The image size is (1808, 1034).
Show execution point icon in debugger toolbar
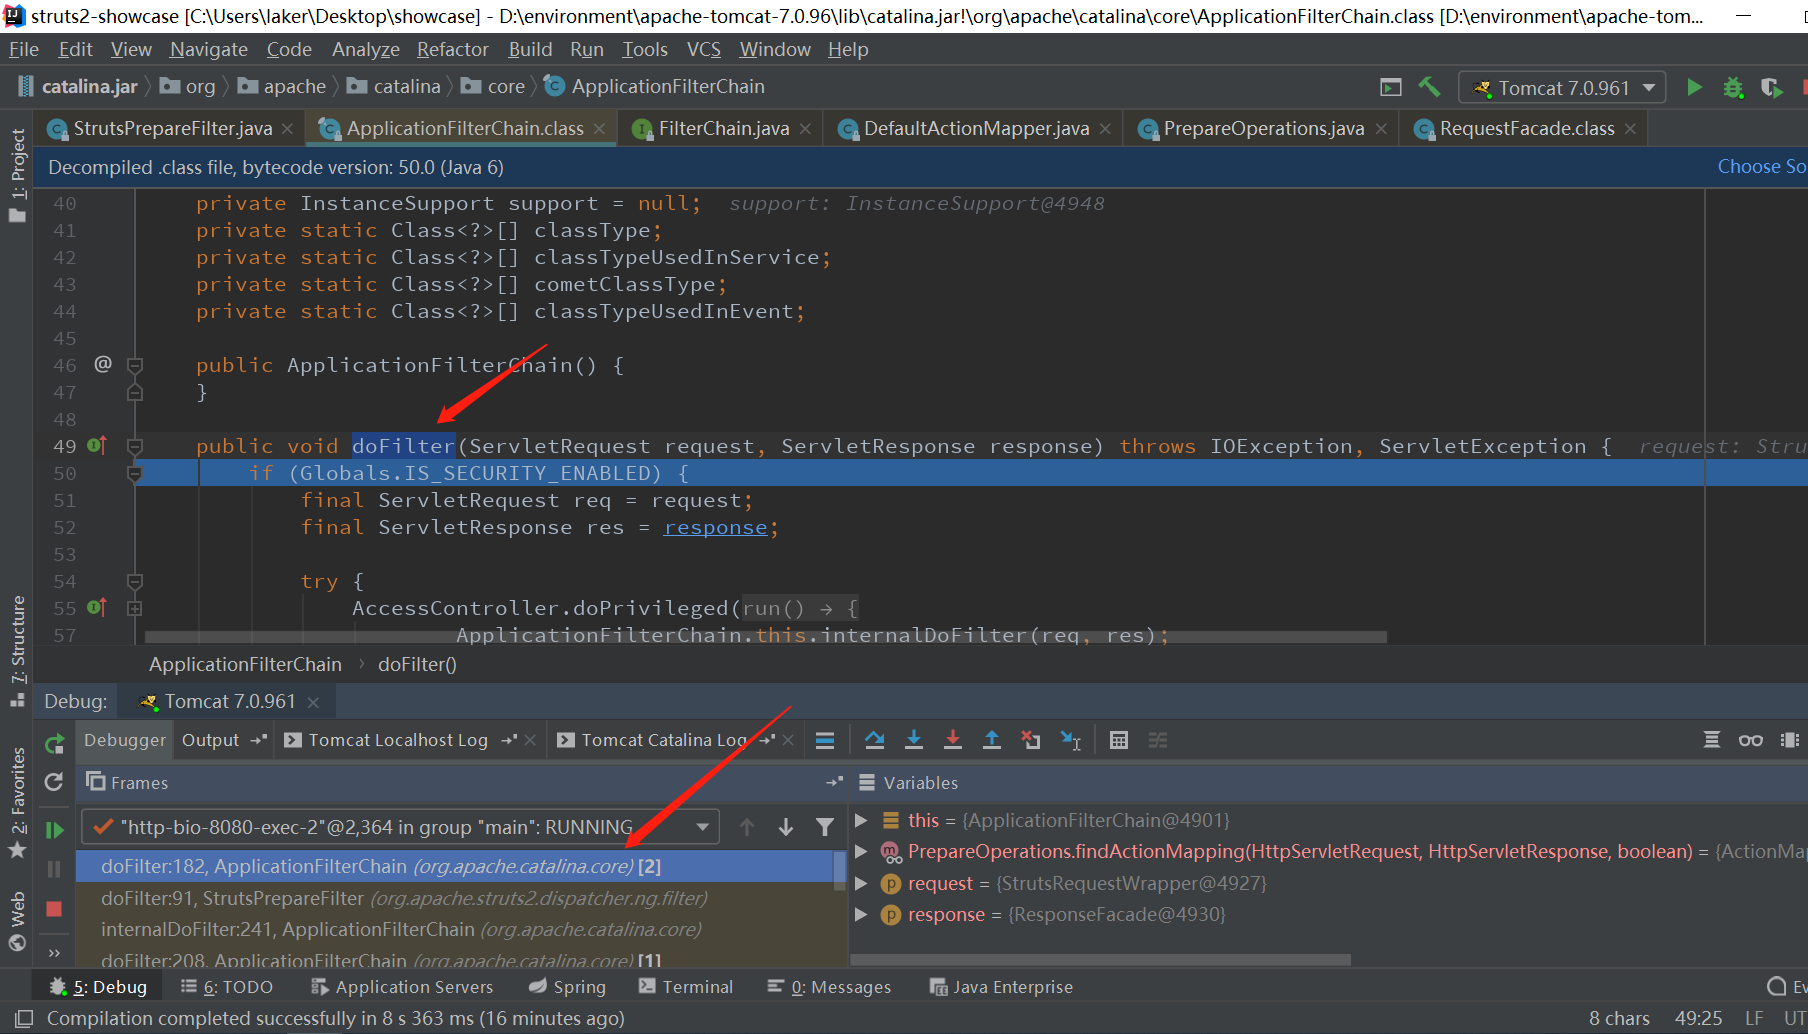point(825,740)
